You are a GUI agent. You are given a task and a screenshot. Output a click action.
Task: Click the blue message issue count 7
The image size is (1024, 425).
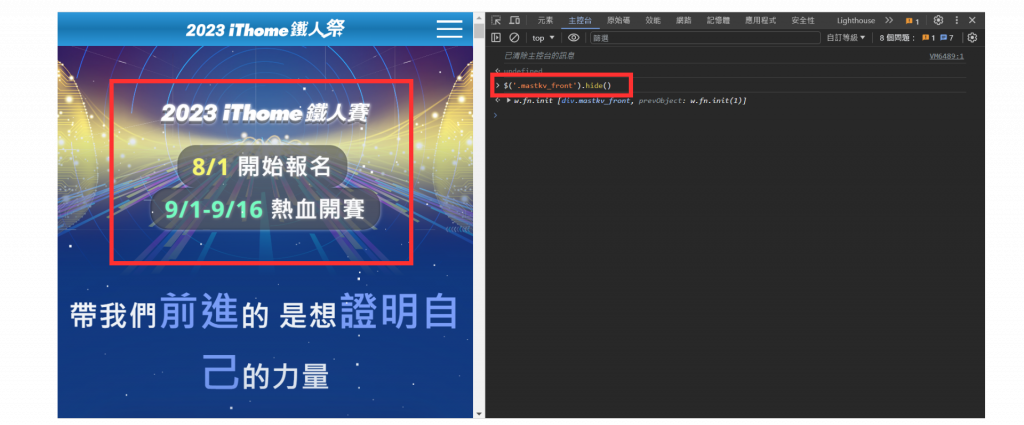pyautogui.click(x=947, y=38)
